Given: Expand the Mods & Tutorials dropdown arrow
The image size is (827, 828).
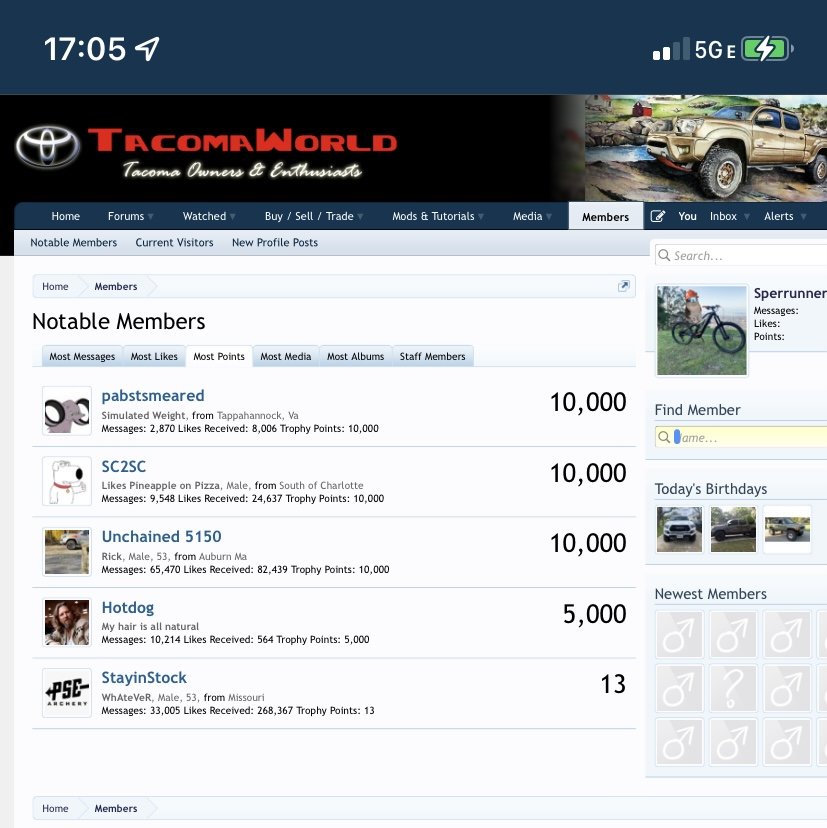Looking at the screenshot, I should [x=481, y=217].
